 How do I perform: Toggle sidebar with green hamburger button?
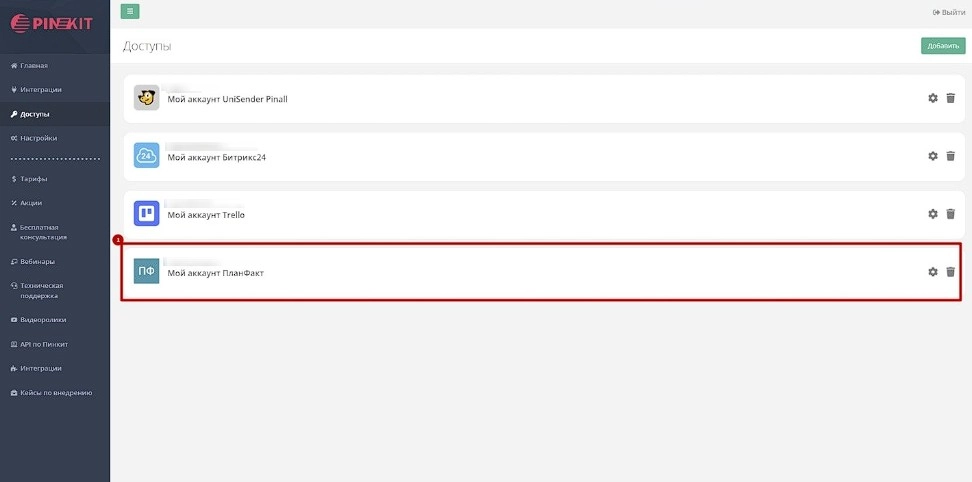[x=130, y=12]
